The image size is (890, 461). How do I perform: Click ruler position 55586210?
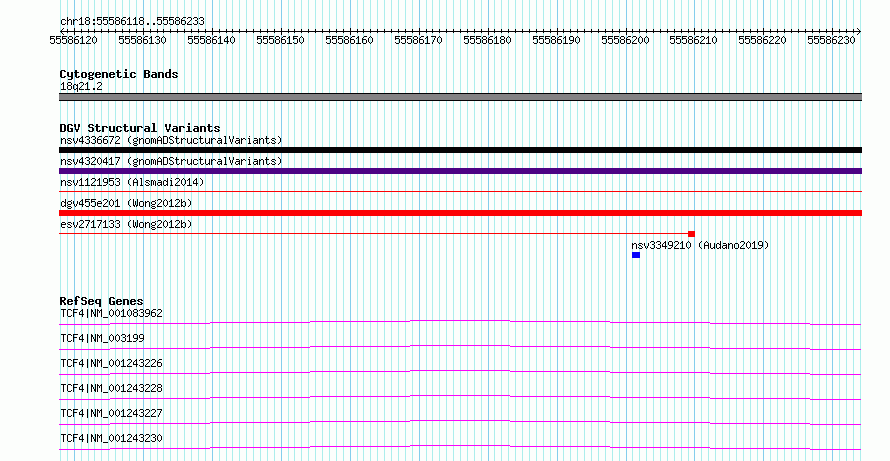point(694,40)
